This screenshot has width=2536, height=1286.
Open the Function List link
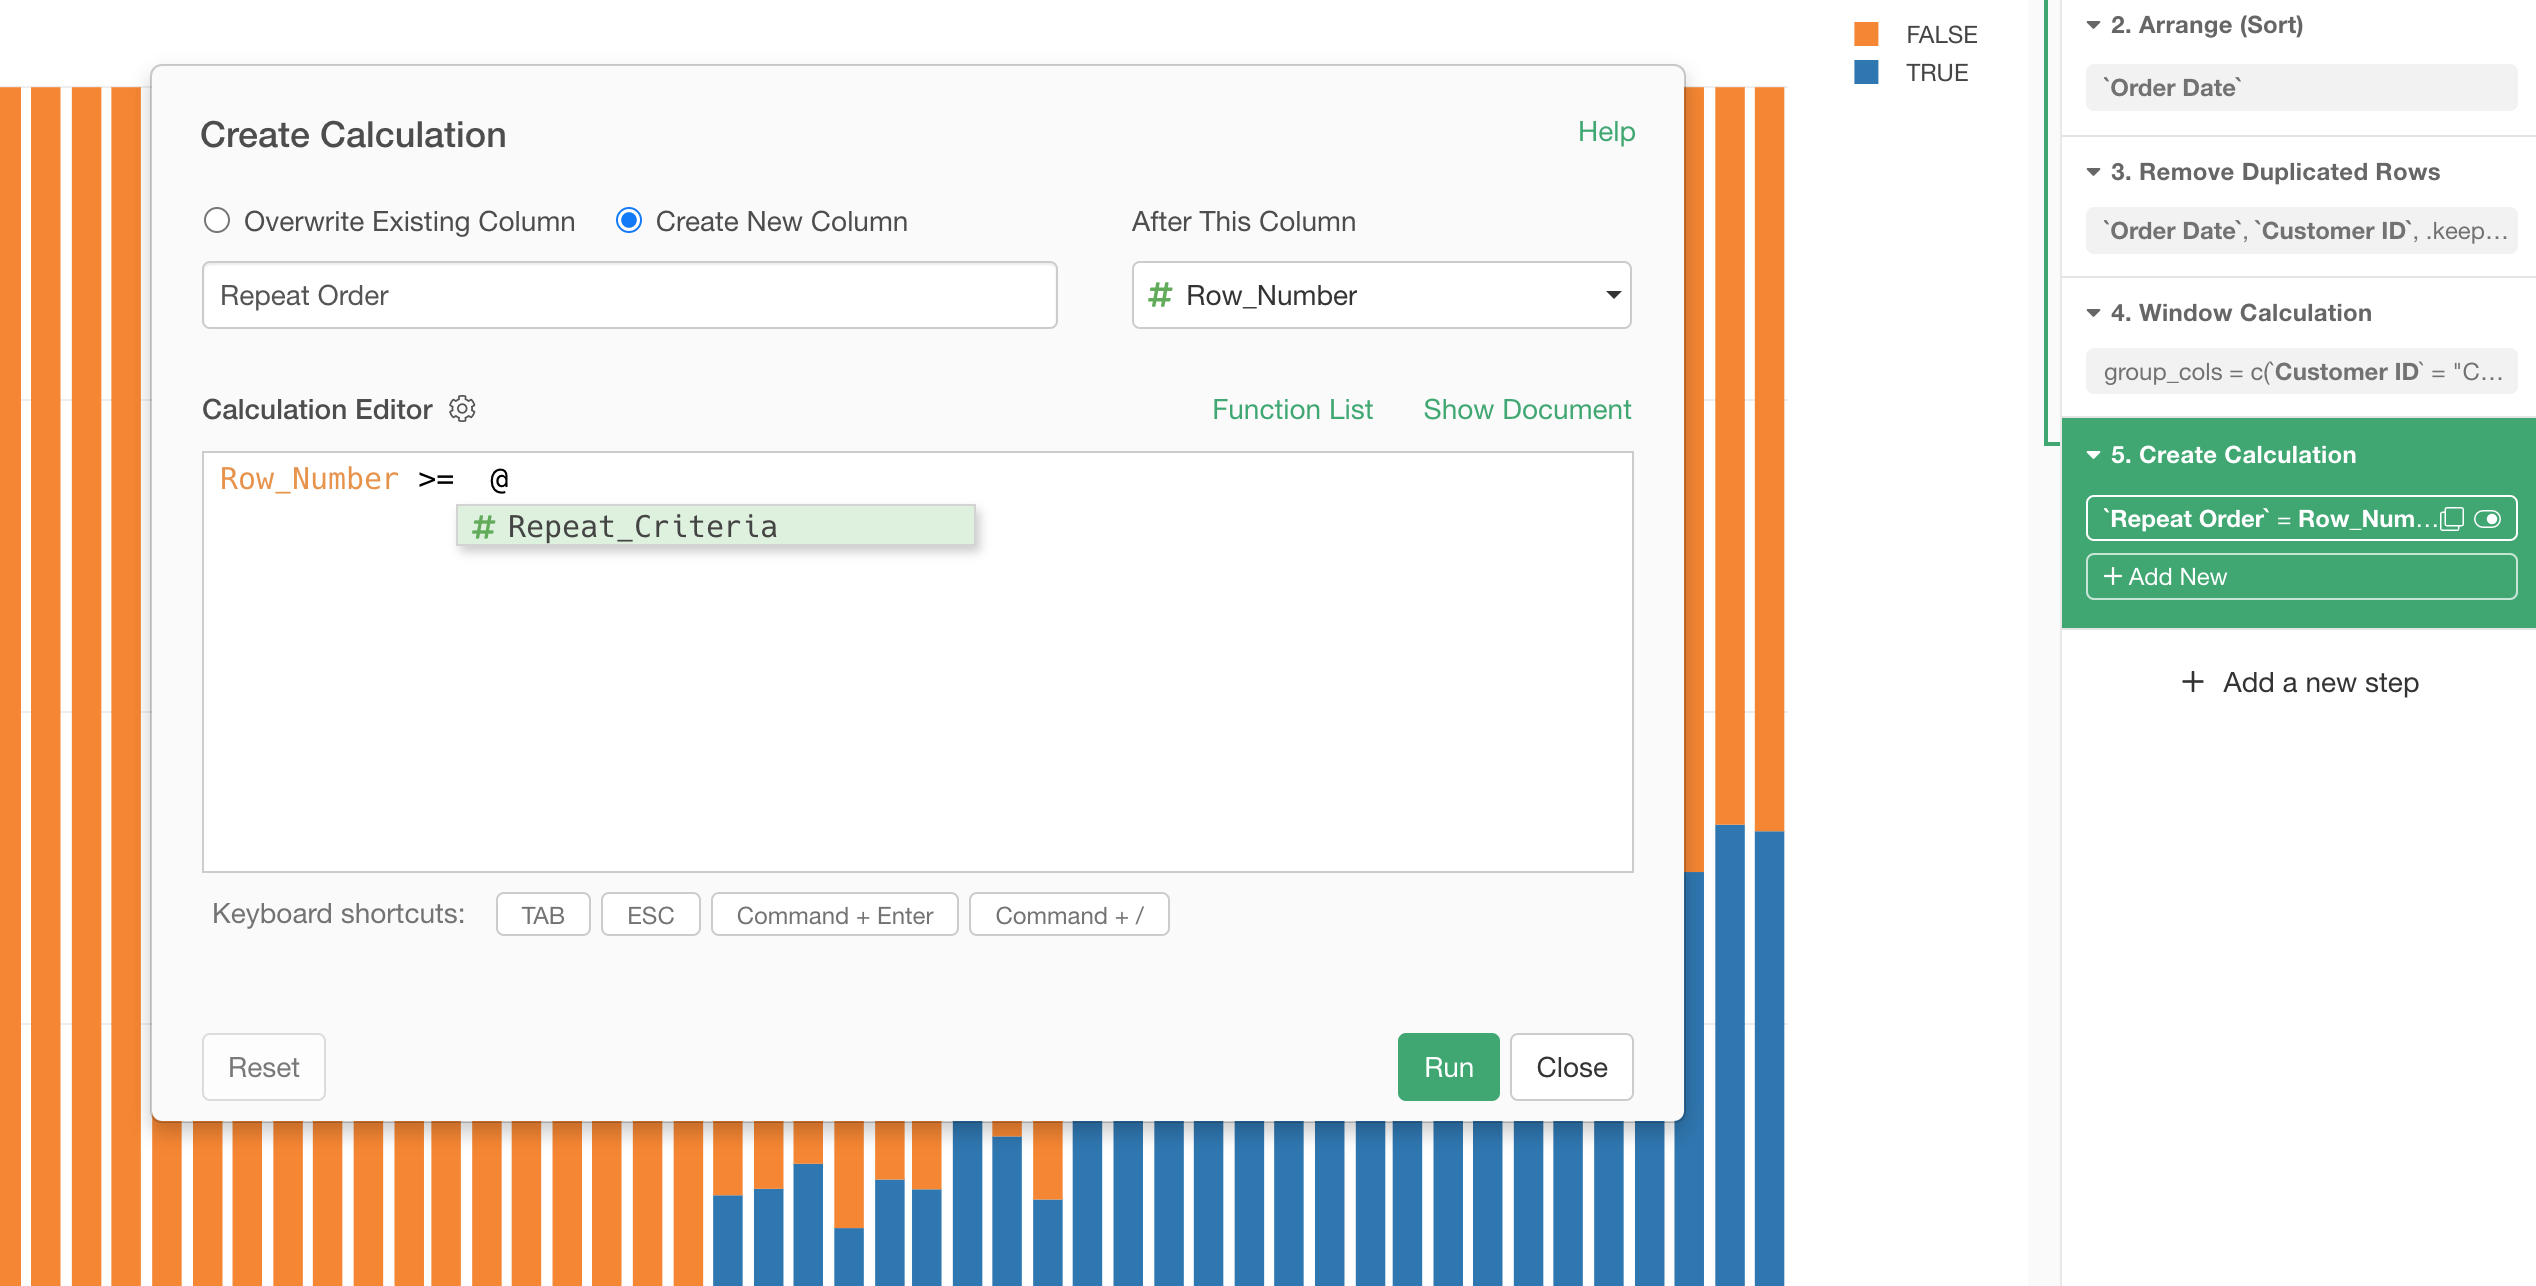coord(1292,409)
